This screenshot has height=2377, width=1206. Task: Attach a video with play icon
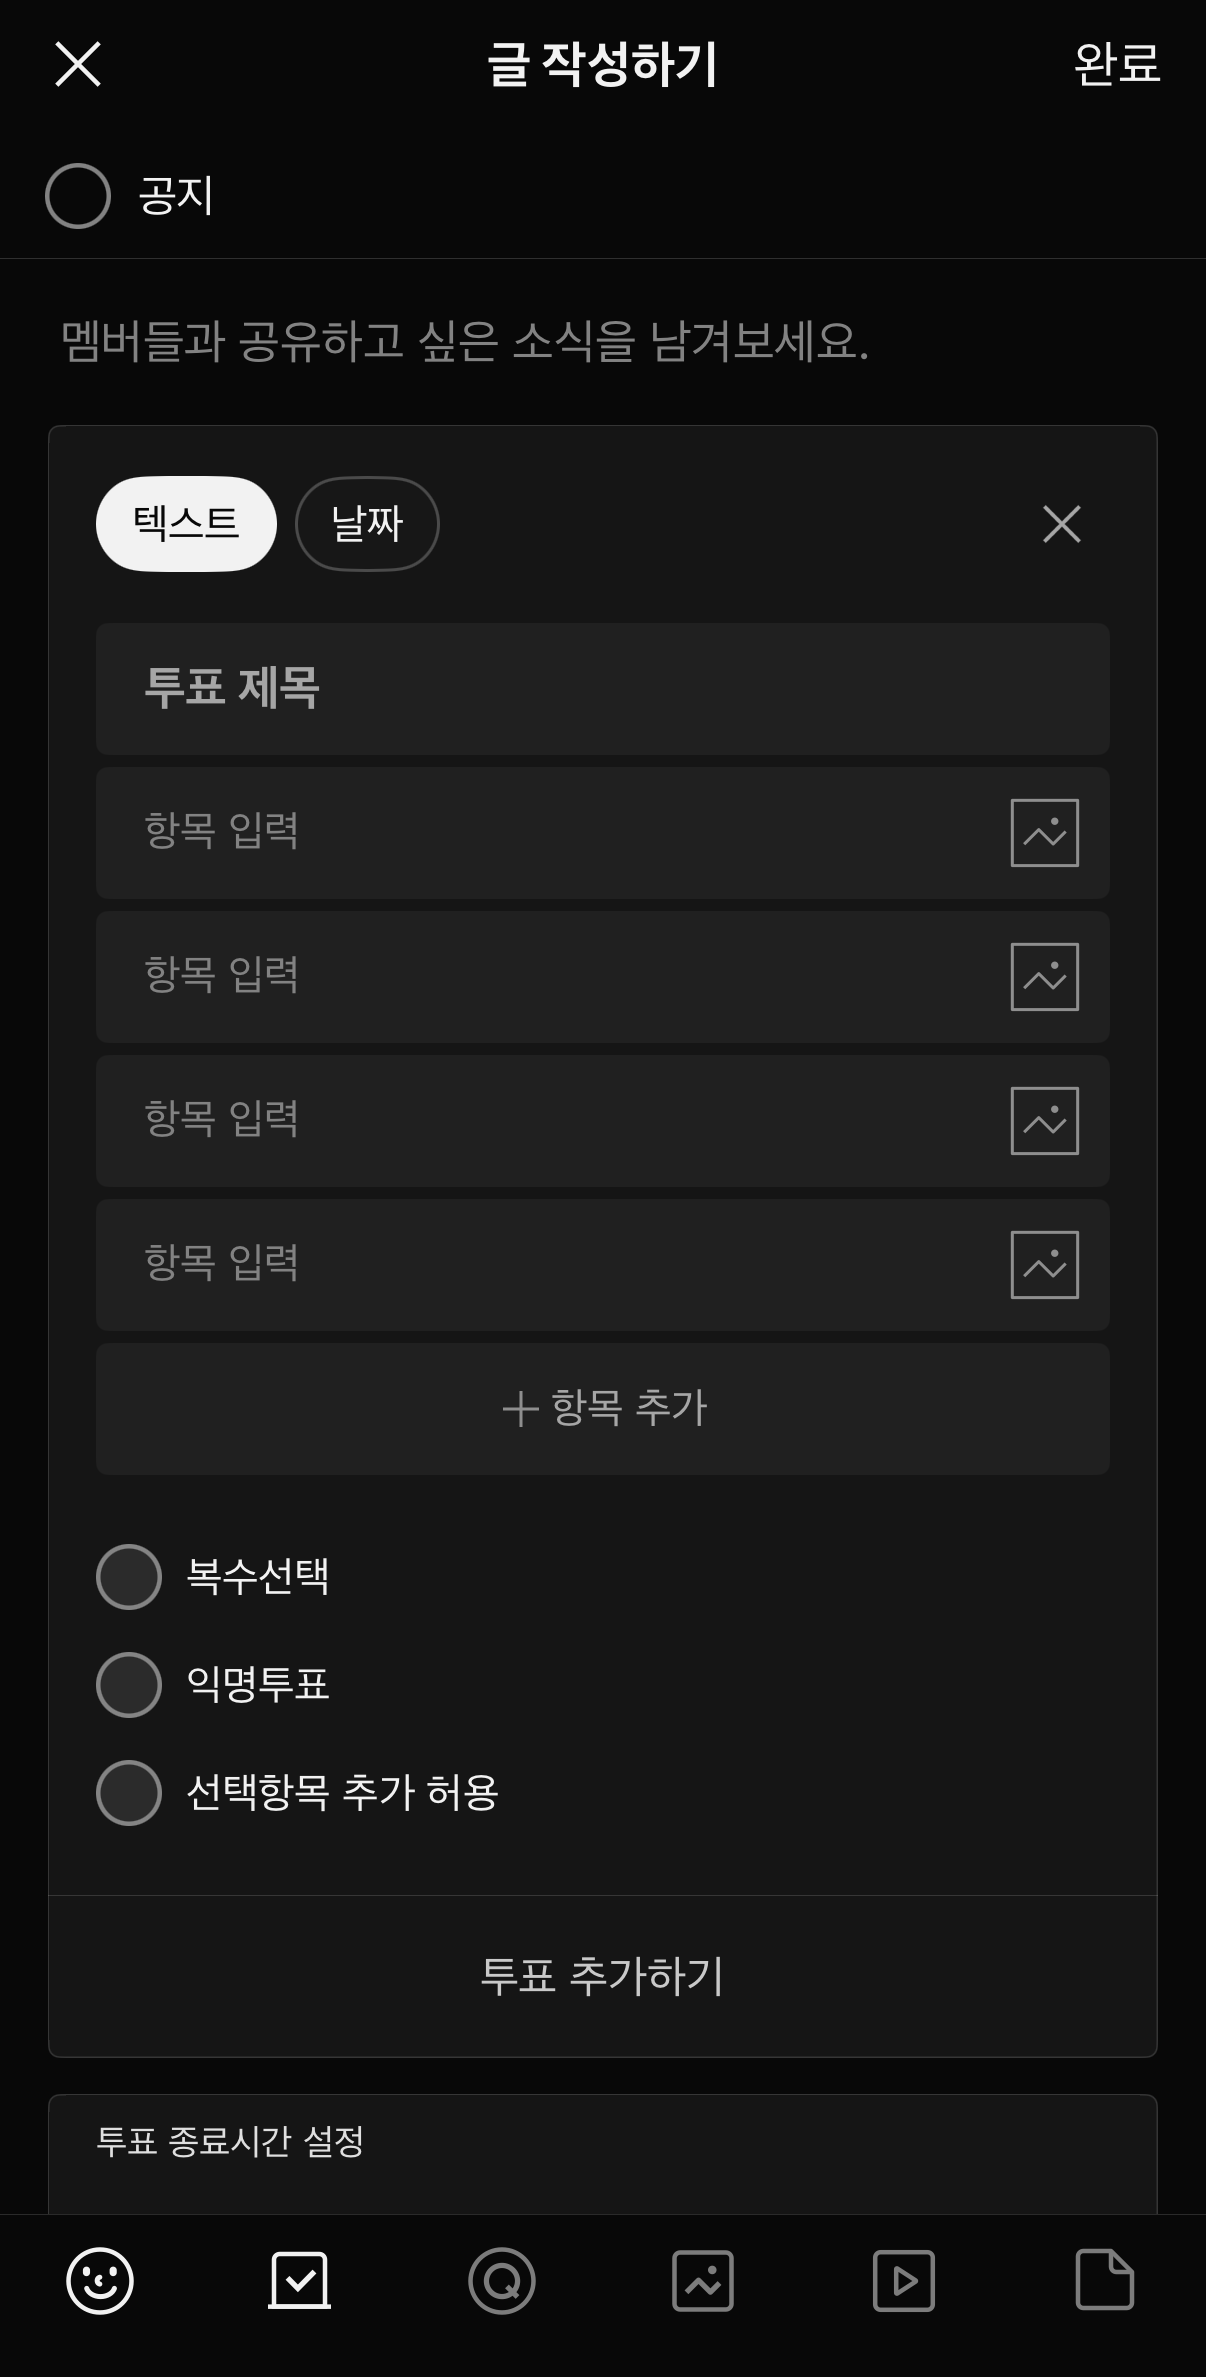coord(904,2281)
